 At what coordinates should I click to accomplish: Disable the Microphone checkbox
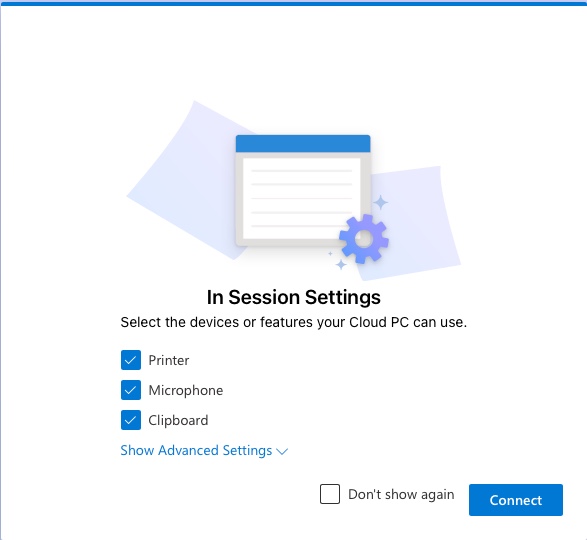tap(131, 390)
